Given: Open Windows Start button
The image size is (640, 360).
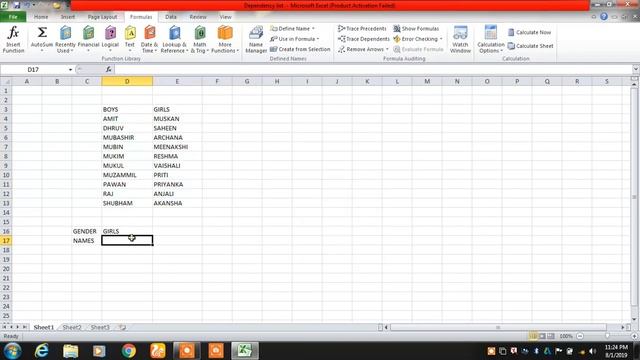Looking at the screenshot, I should (12, 351).
